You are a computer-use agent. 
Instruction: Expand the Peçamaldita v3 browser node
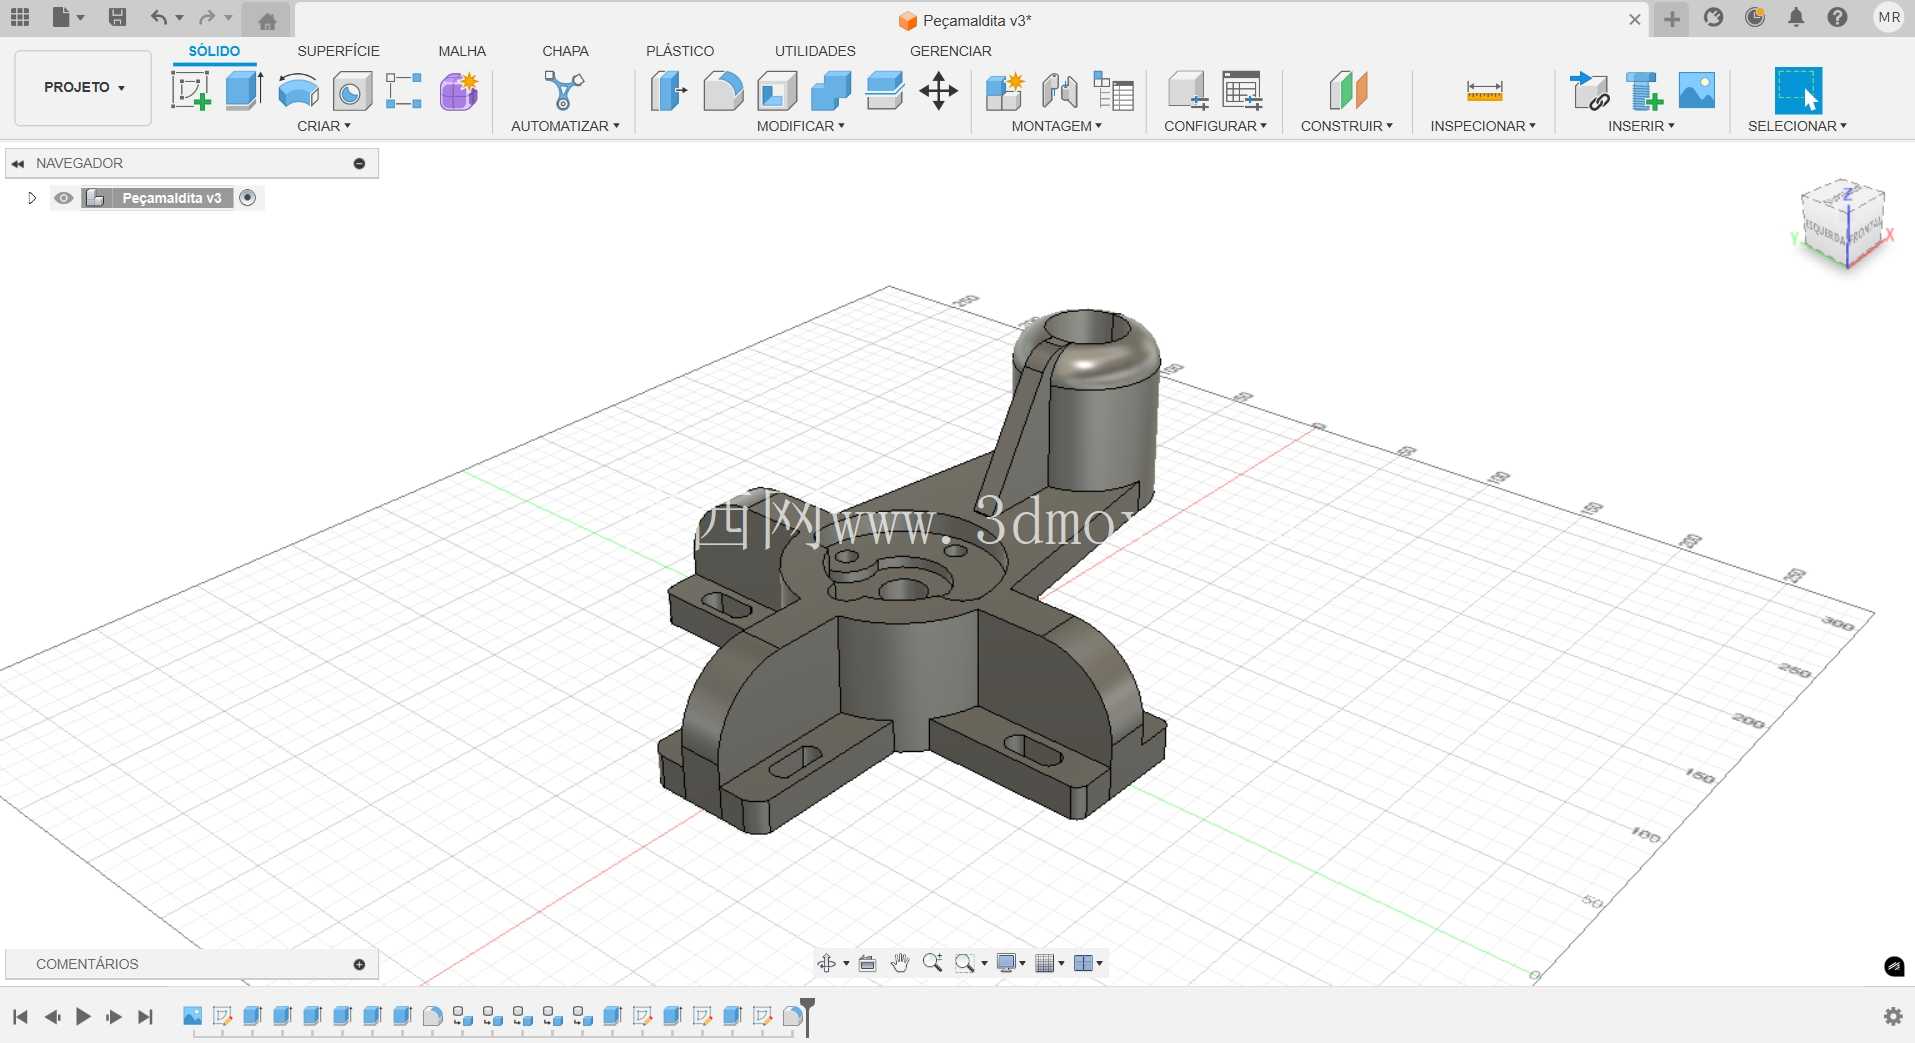(x=32, y=198)
